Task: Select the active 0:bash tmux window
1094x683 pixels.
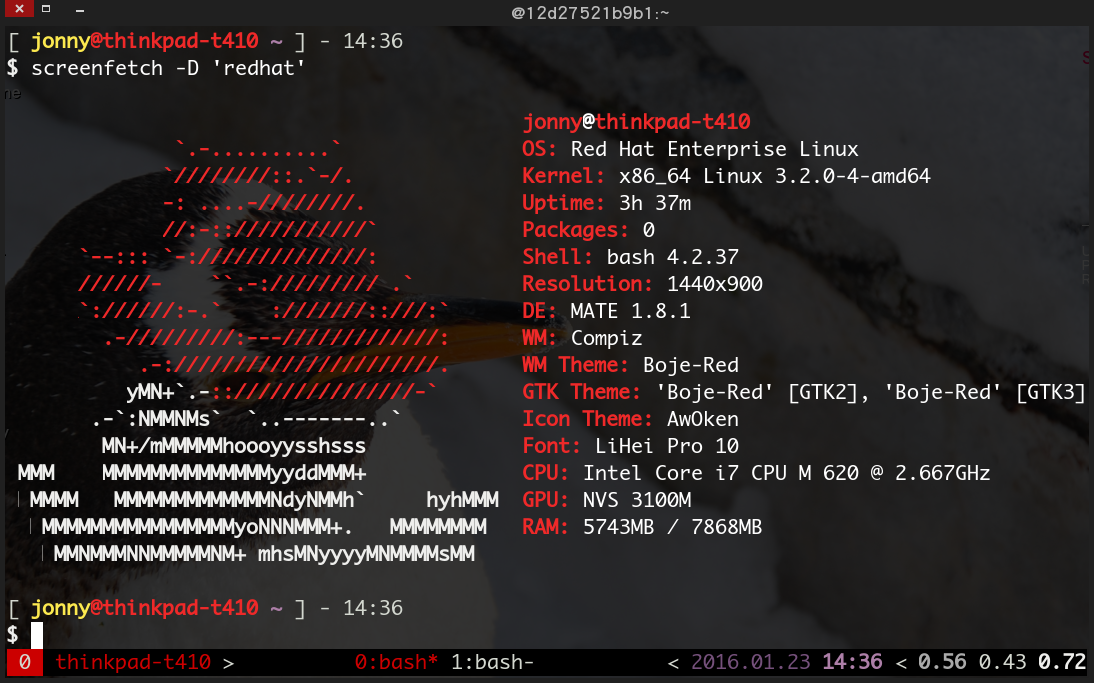Action: point(398,662)
